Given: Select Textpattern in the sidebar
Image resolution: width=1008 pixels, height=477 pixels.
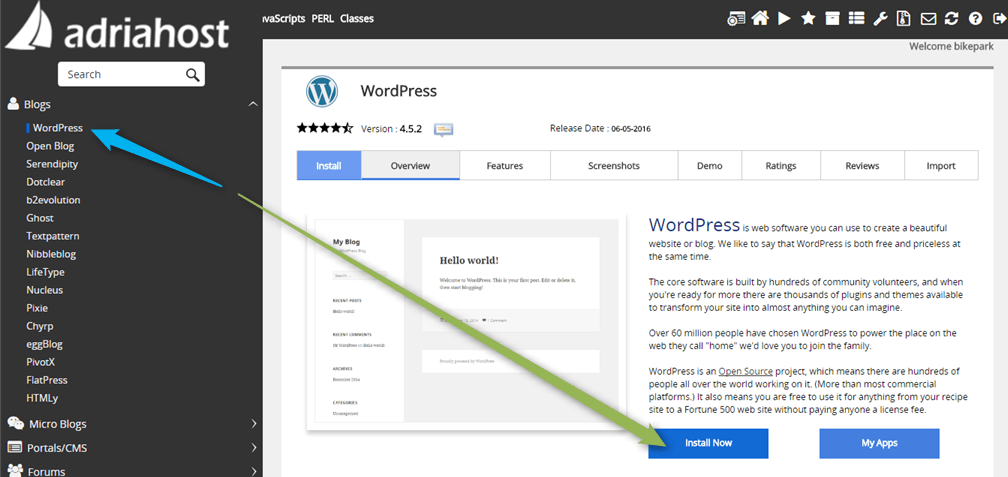Looking at the screenshot, I should [x=53, y=236].
